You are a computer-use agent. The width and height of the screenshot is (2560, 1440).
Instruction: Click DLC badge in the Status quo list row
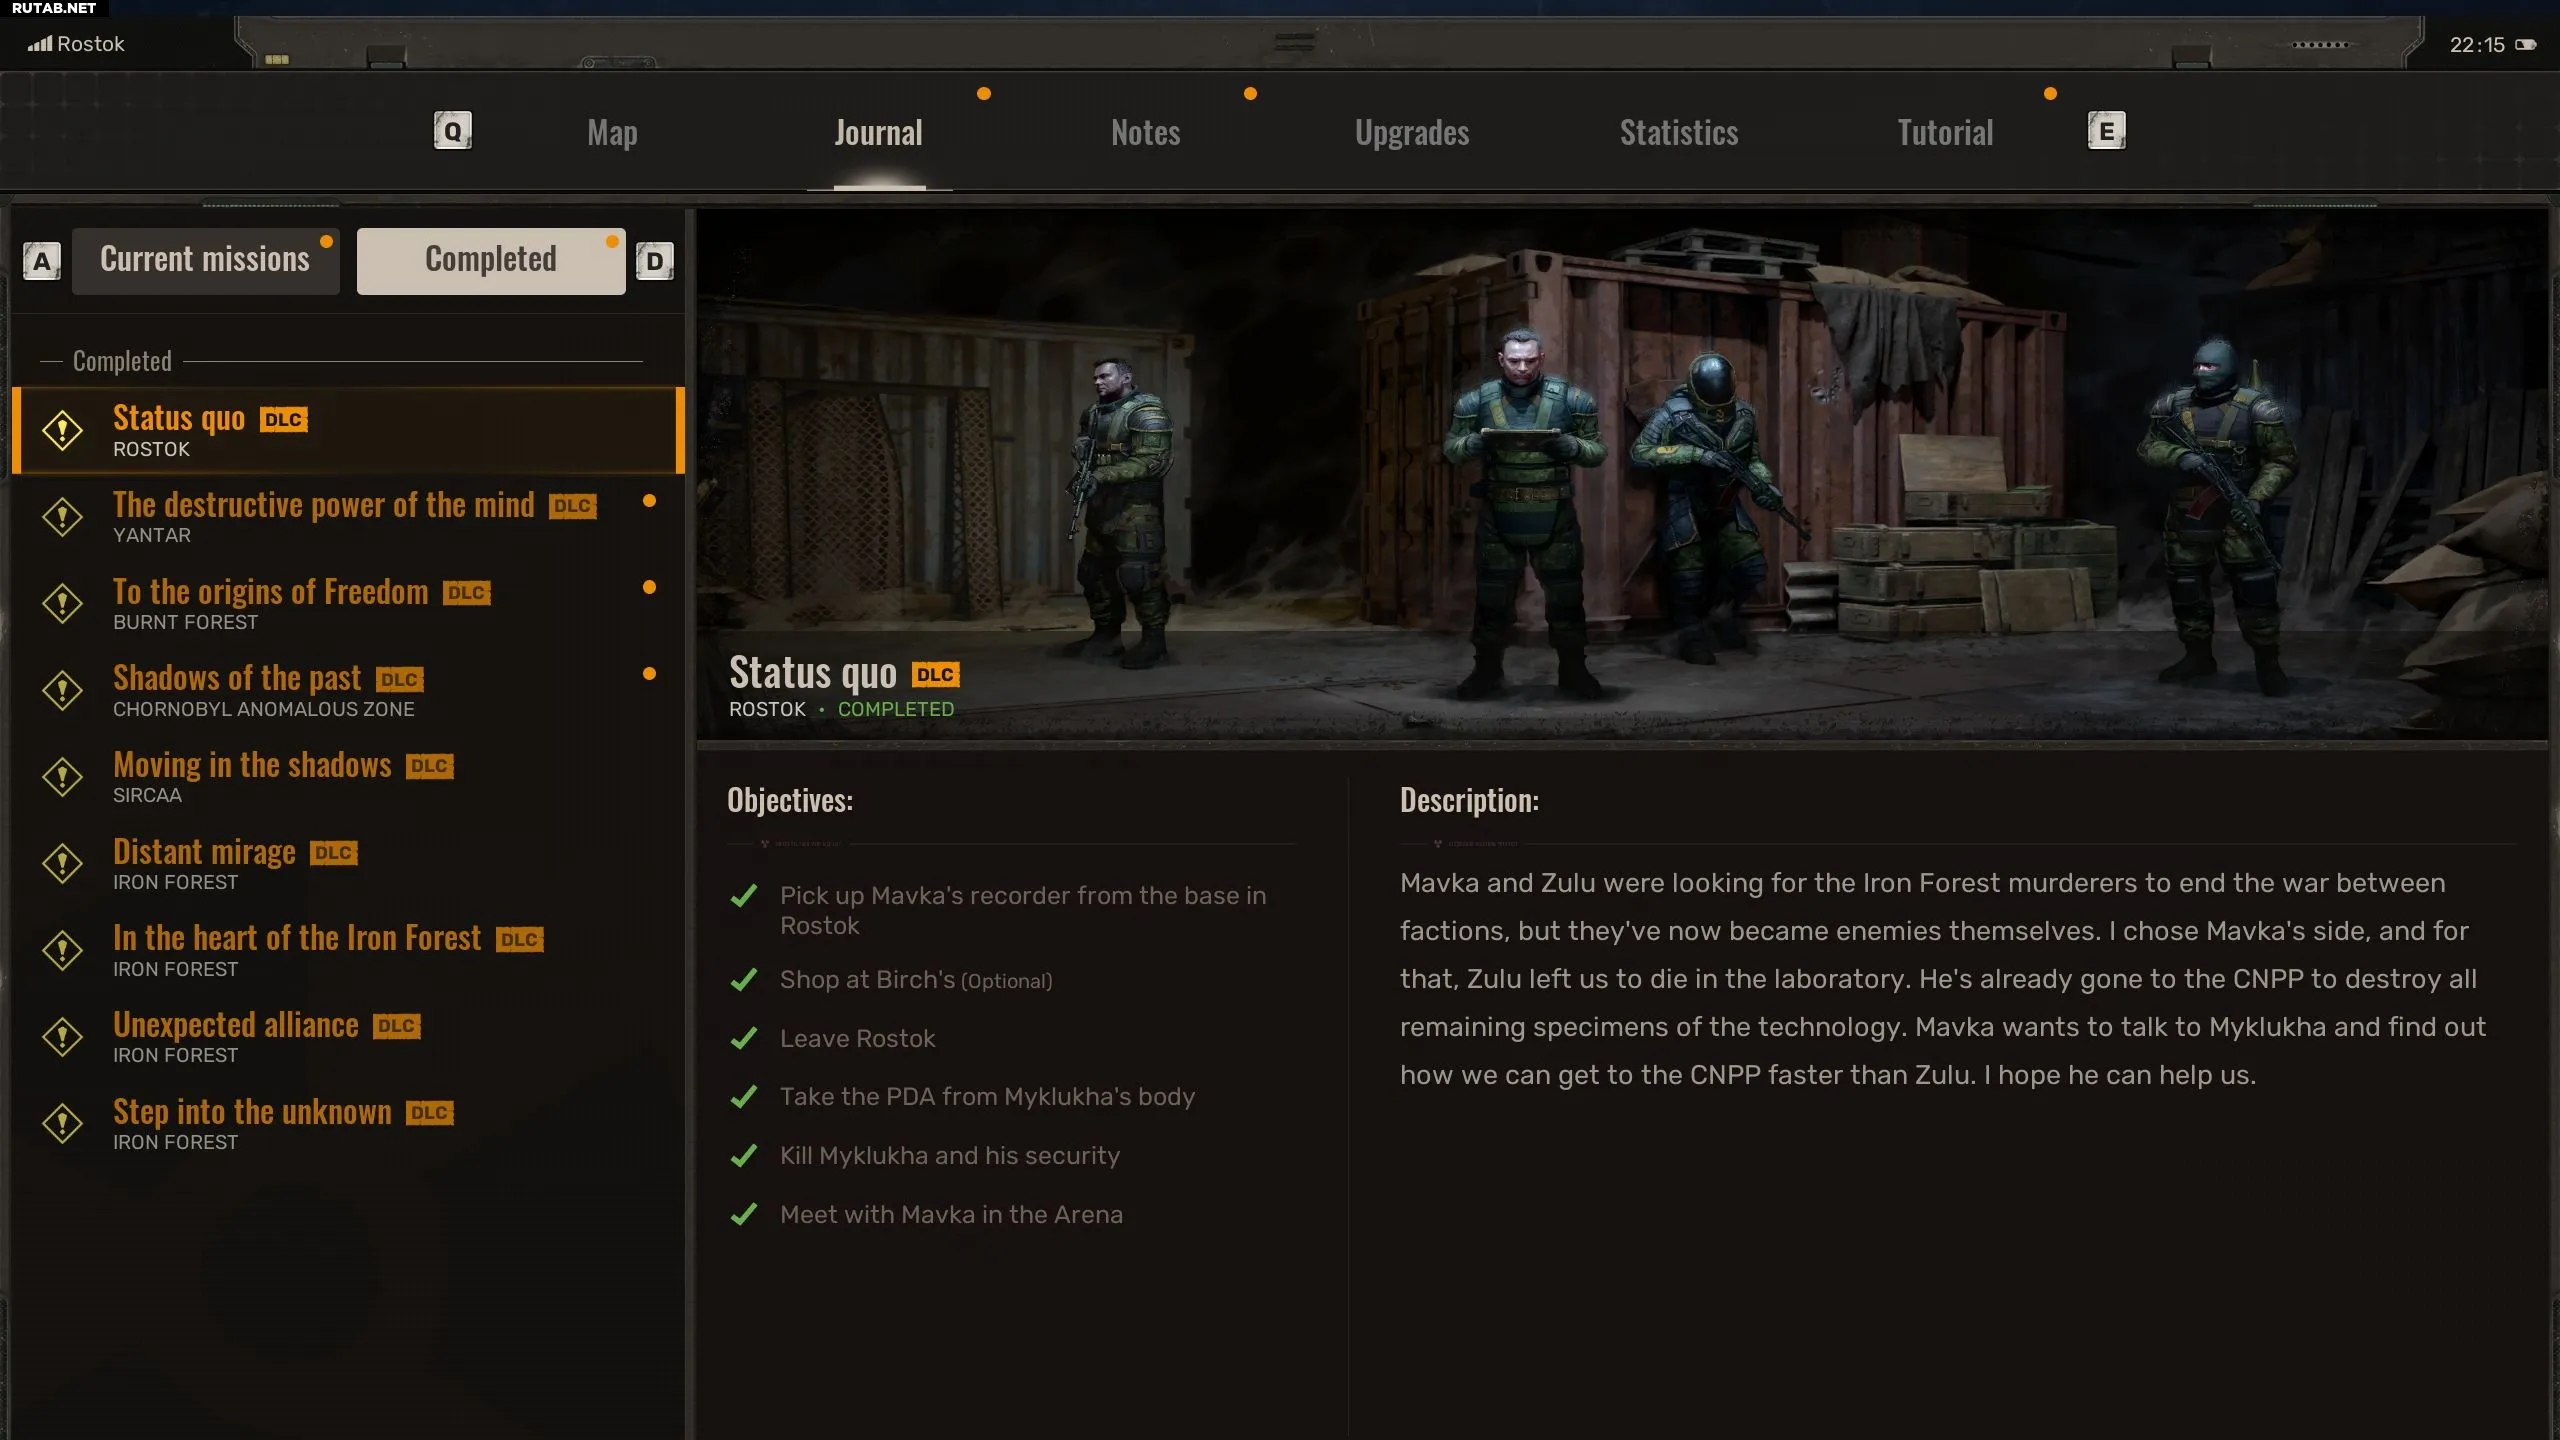pos(284,420)
